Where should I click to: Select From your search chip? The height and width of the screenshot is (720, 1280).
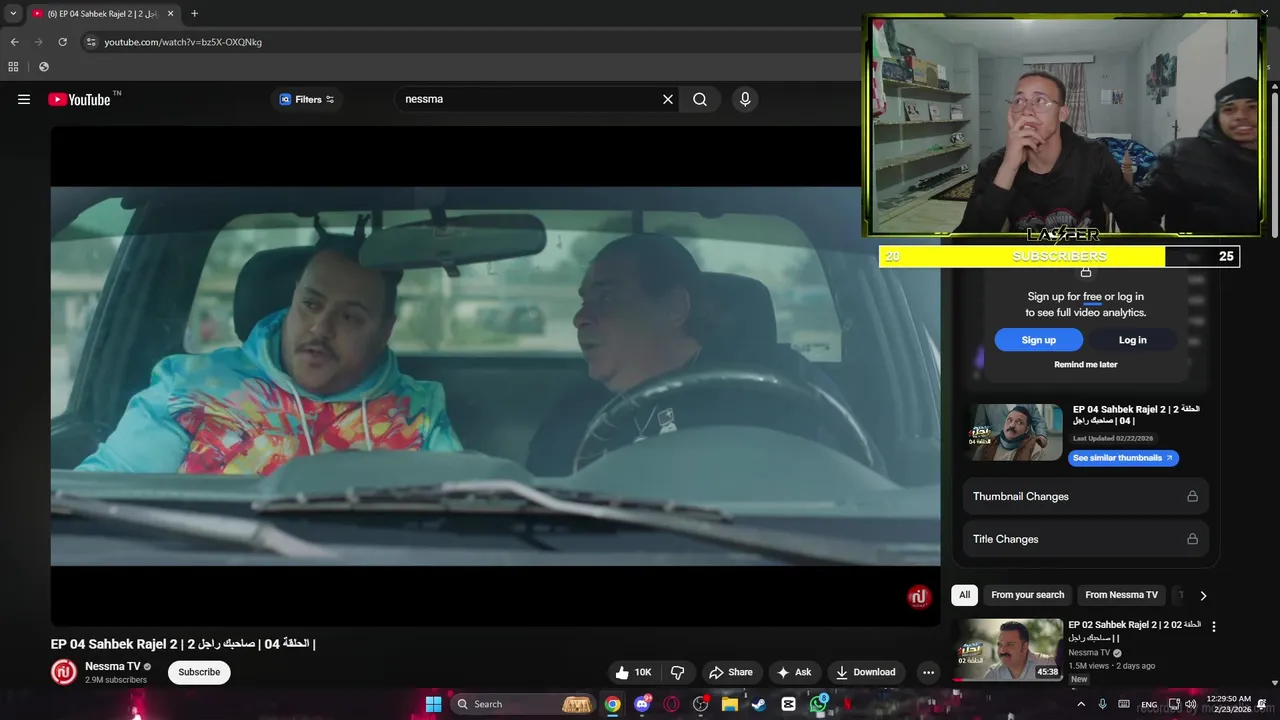1027,595
